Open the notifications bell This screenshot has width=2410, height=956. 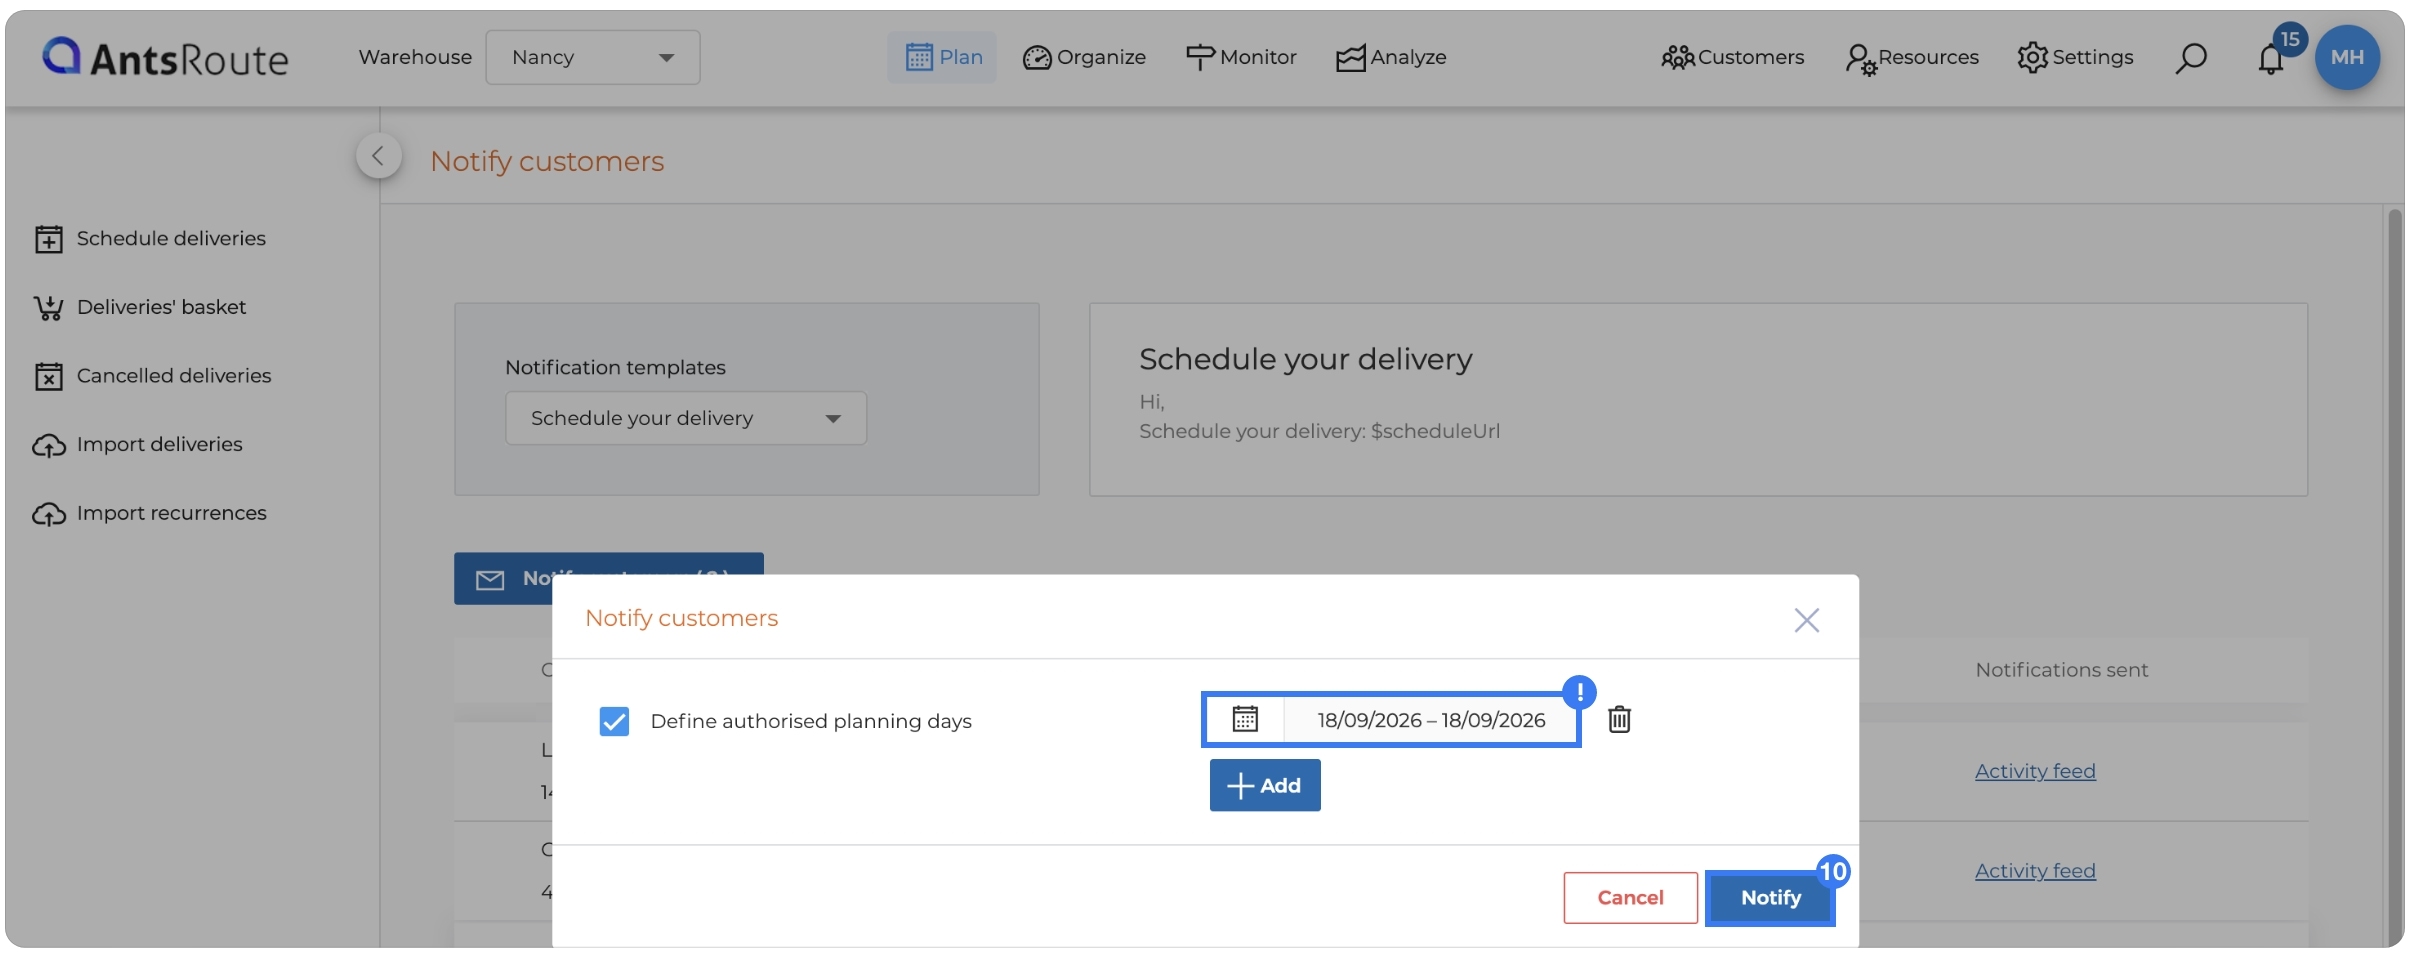[x=2271, y=59]
